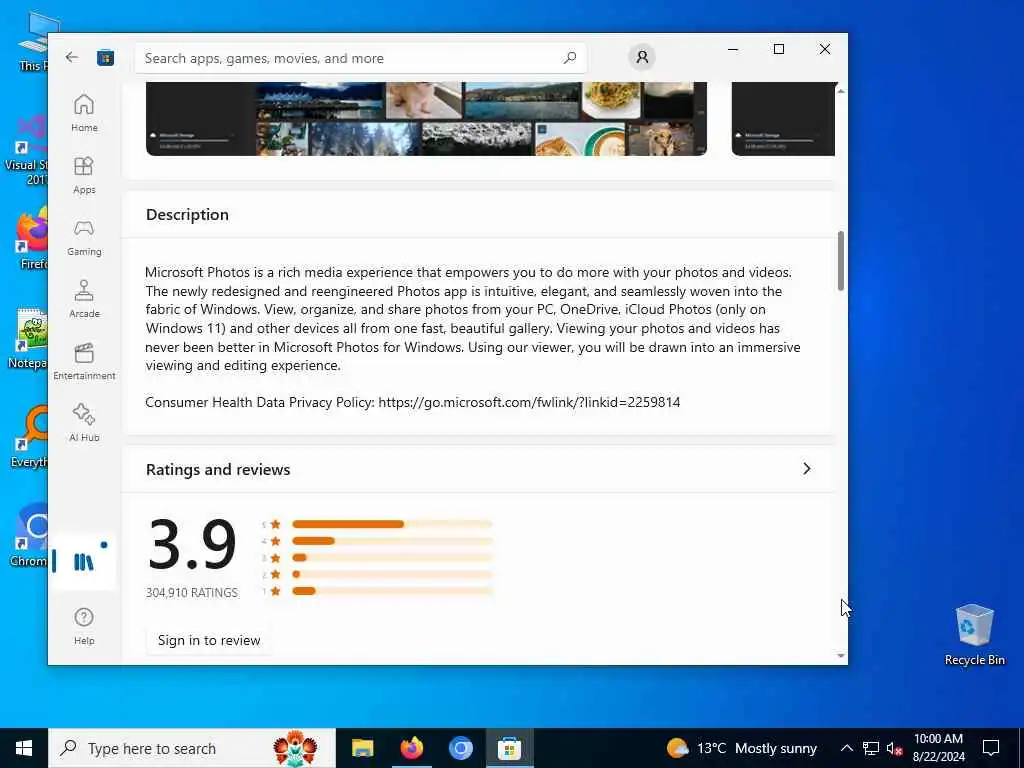Screen dimensions: 1024x768
Task: Open the weather widget on taskbar
Action: pyautogui.click(x=742, y=748)
